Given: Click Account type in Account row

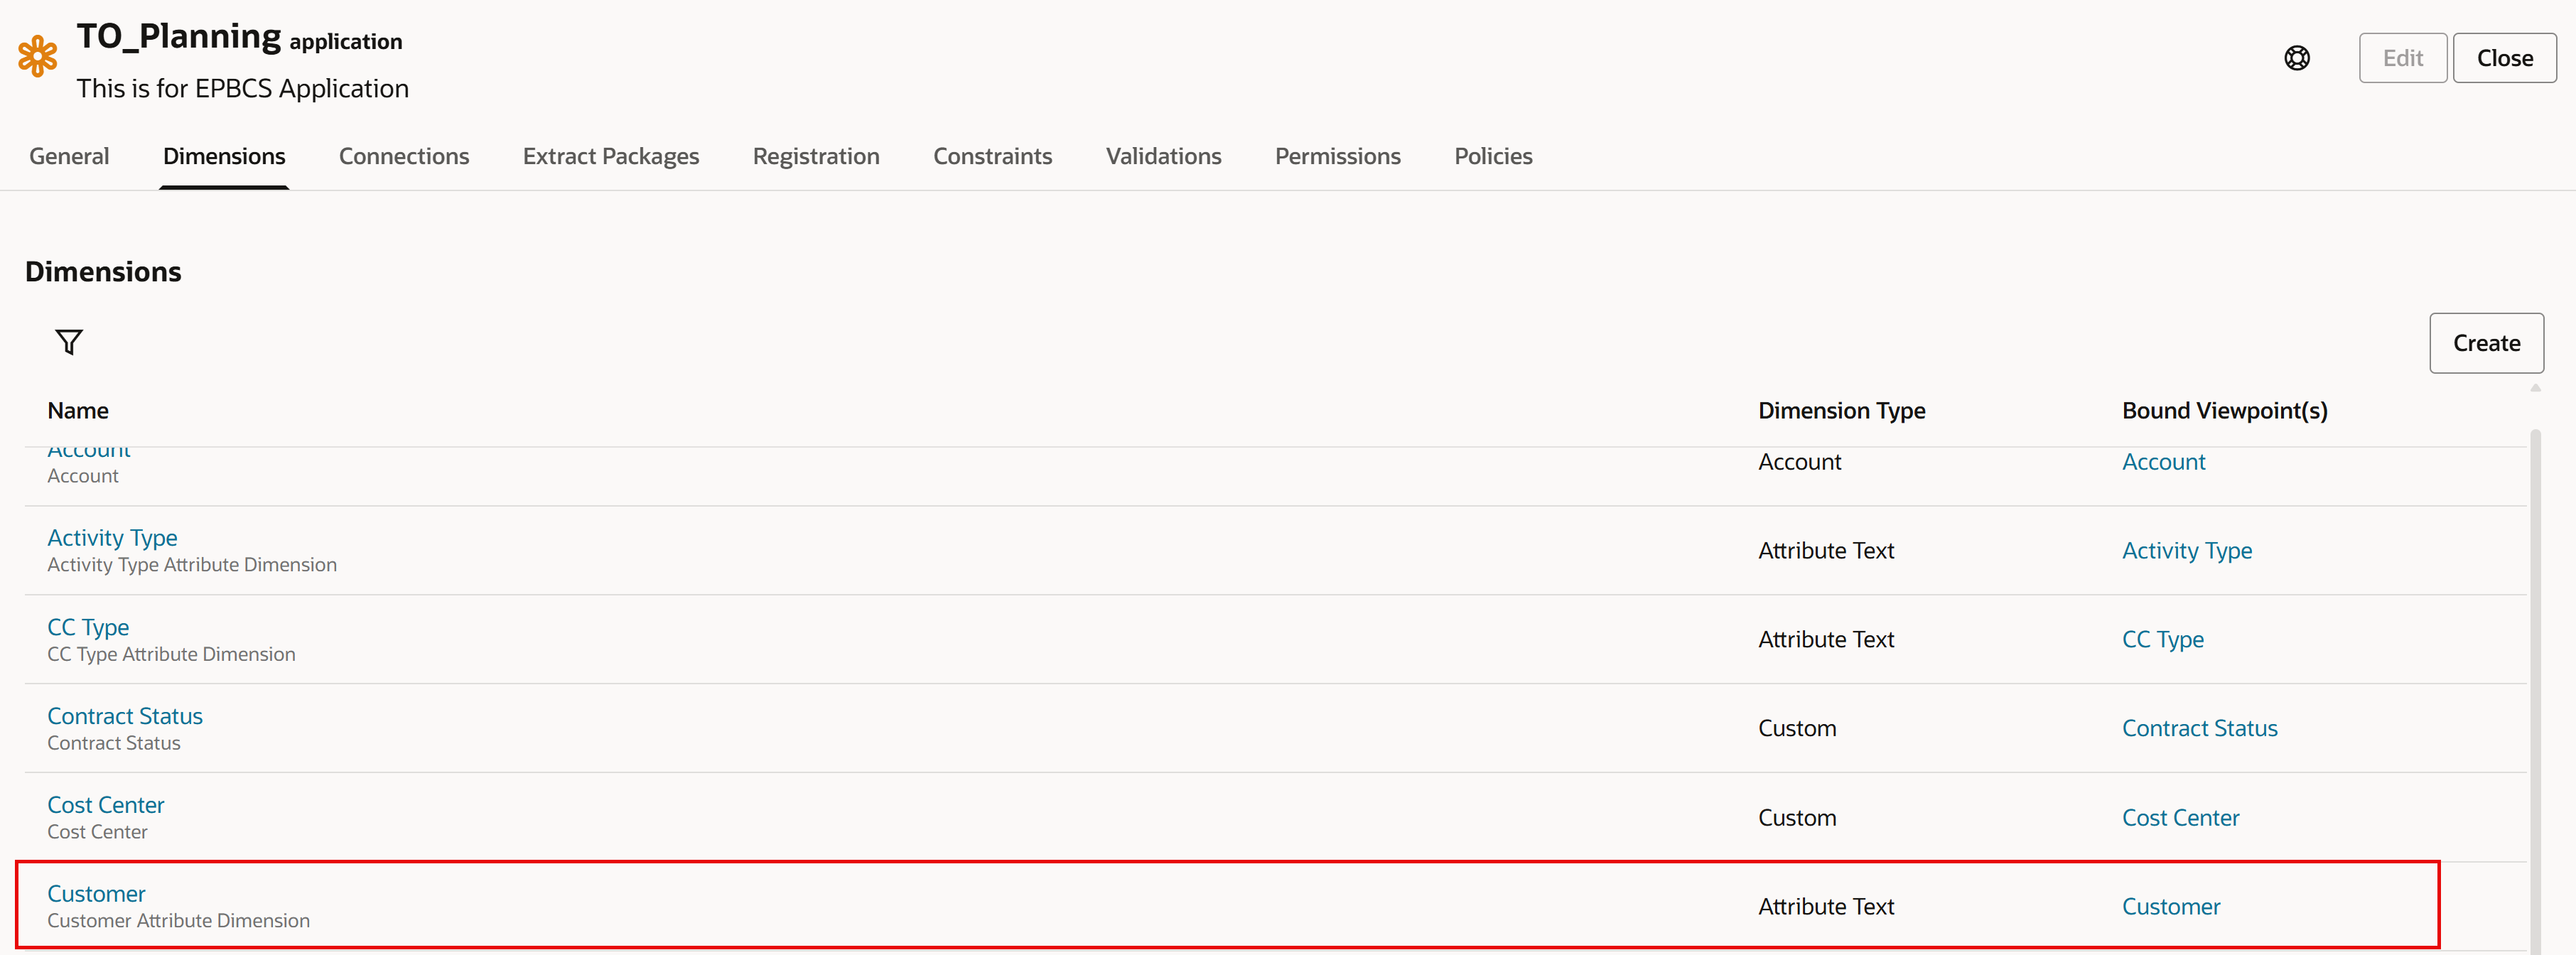Looking at the screenshot, I should tap(1799, 462).
